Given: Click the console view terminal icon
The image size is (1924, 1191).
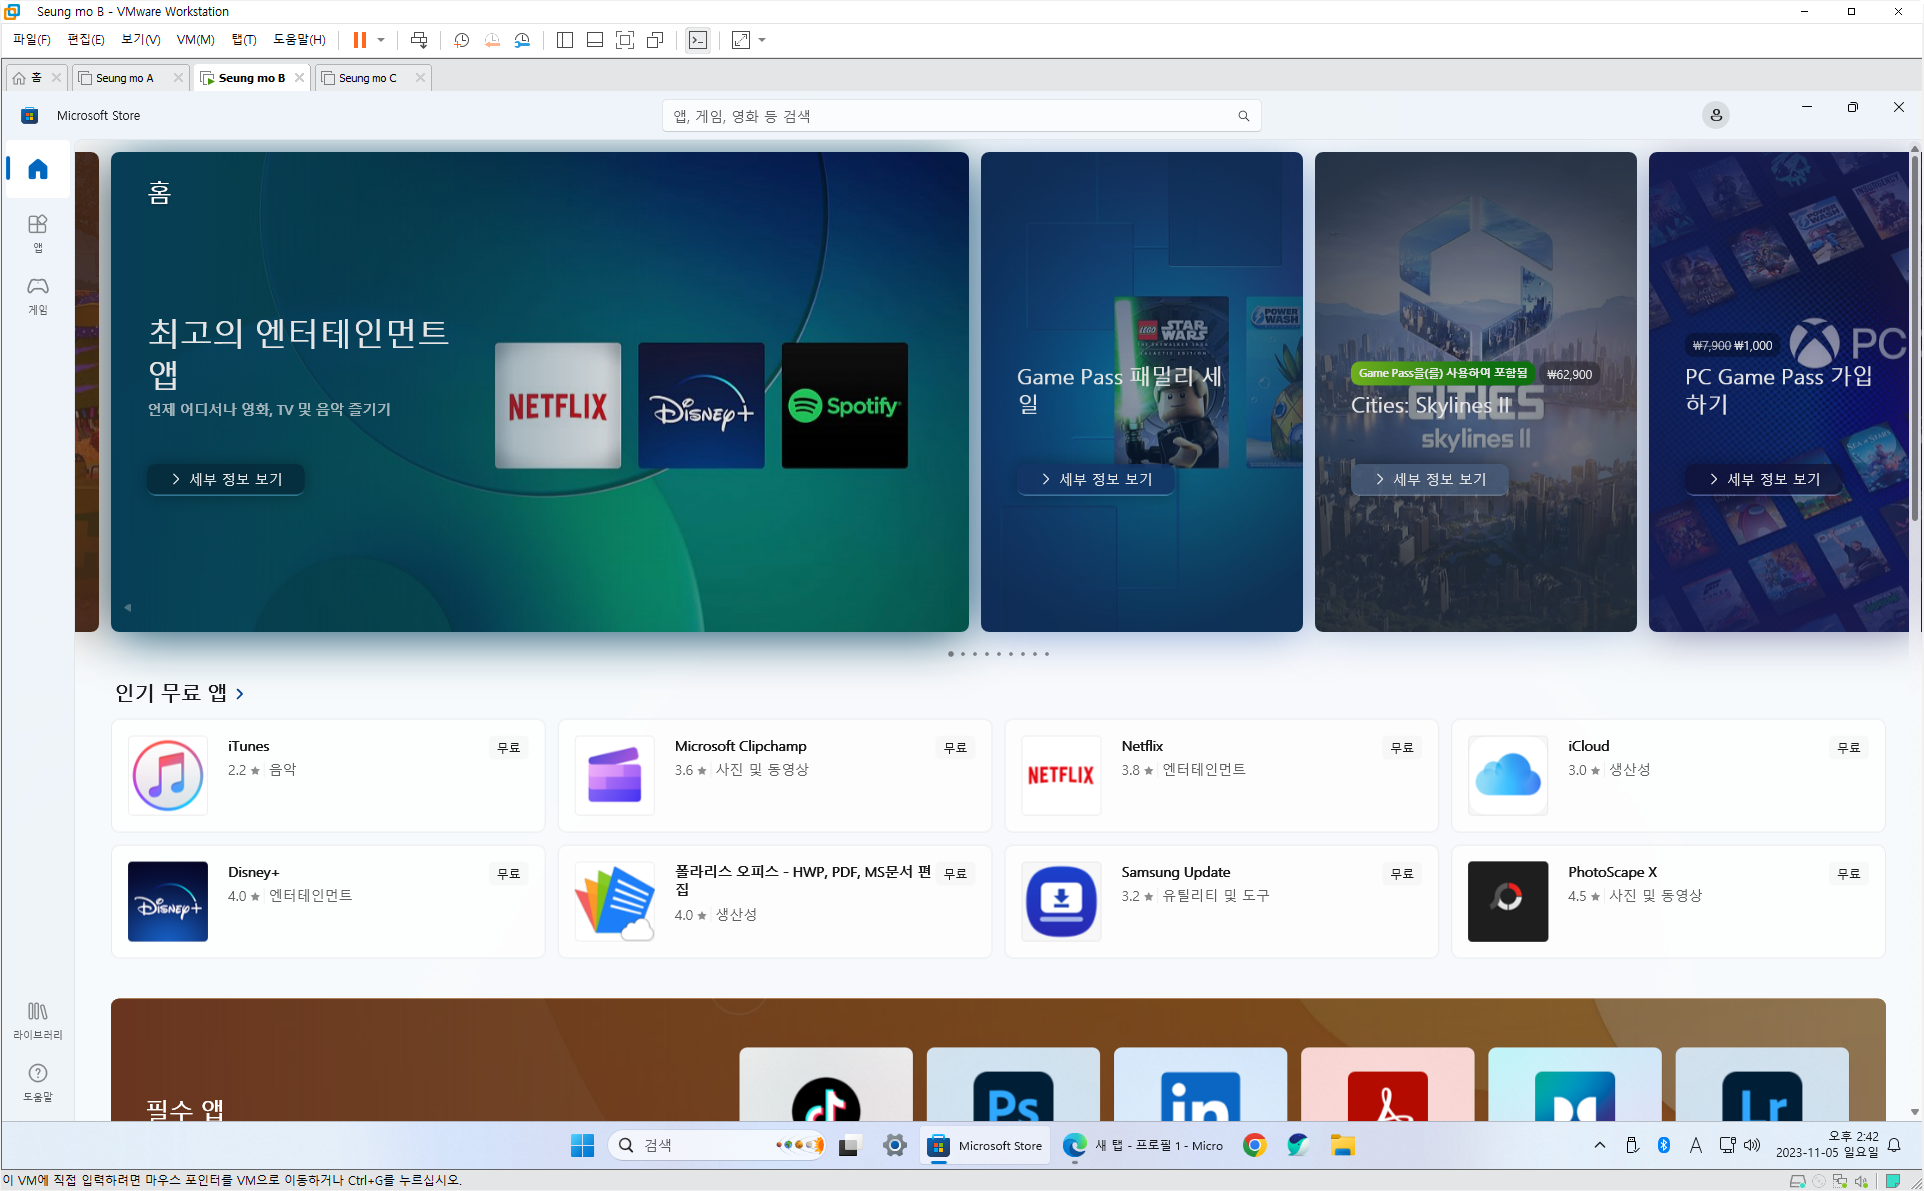Looking at the screenshot, I should [698, 40].
